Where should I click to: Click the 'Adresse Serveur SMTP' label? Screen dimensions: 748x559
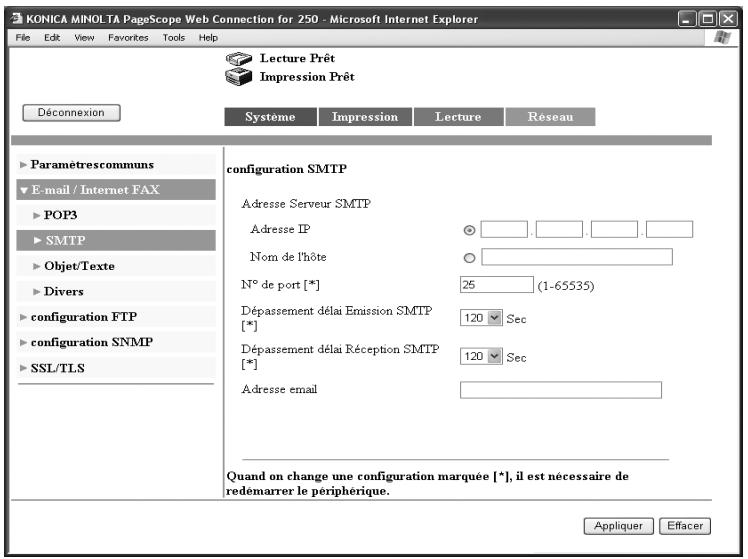(x=306, y=204)
